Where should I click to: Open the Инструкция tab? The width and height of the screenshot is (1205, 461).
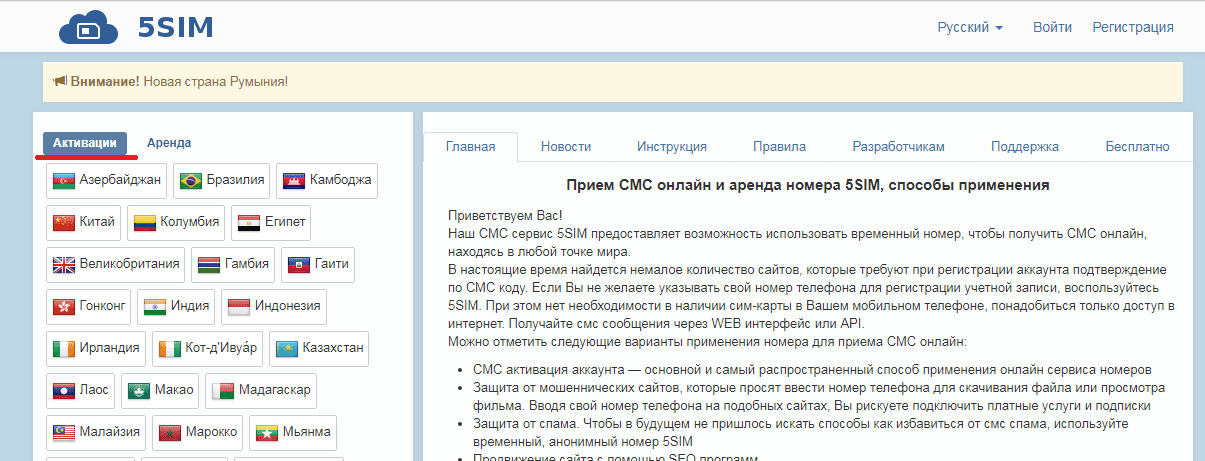pos(672,147)
